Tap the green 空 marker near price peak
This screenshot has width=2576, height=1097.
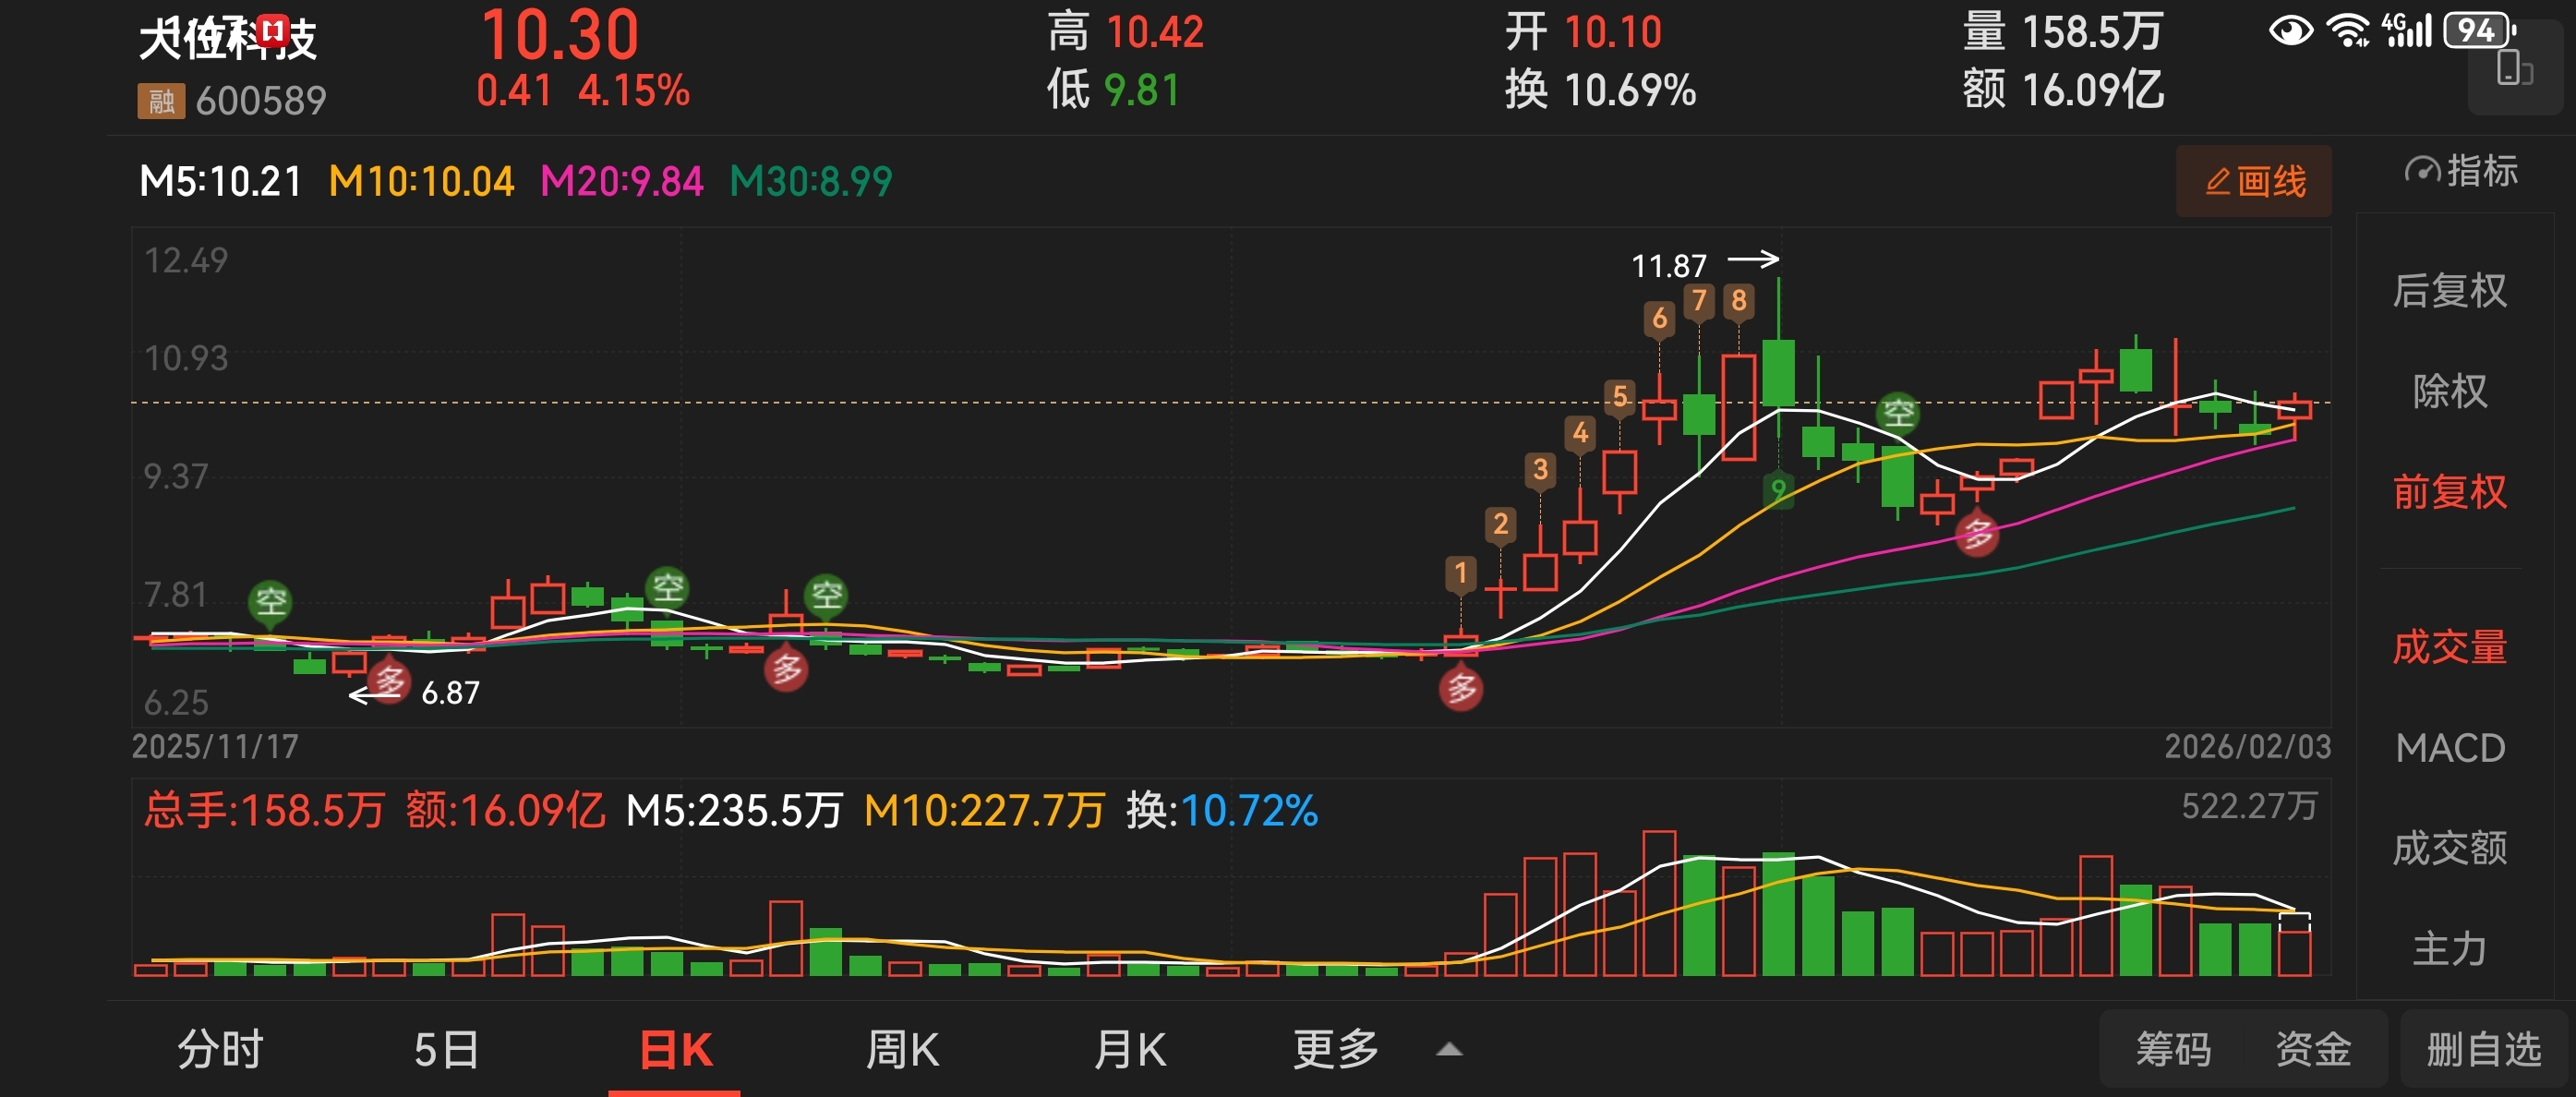(x=1898, y=412)
